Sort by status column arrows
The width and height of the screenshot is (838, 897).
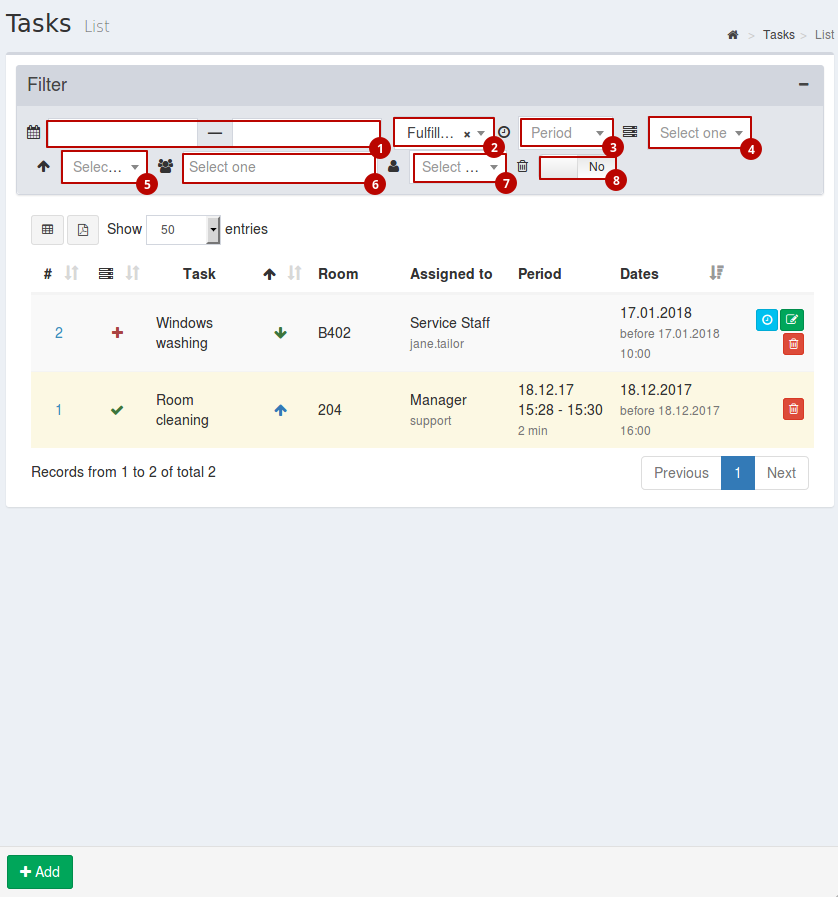pyautogui.click(x=133, y=273)
